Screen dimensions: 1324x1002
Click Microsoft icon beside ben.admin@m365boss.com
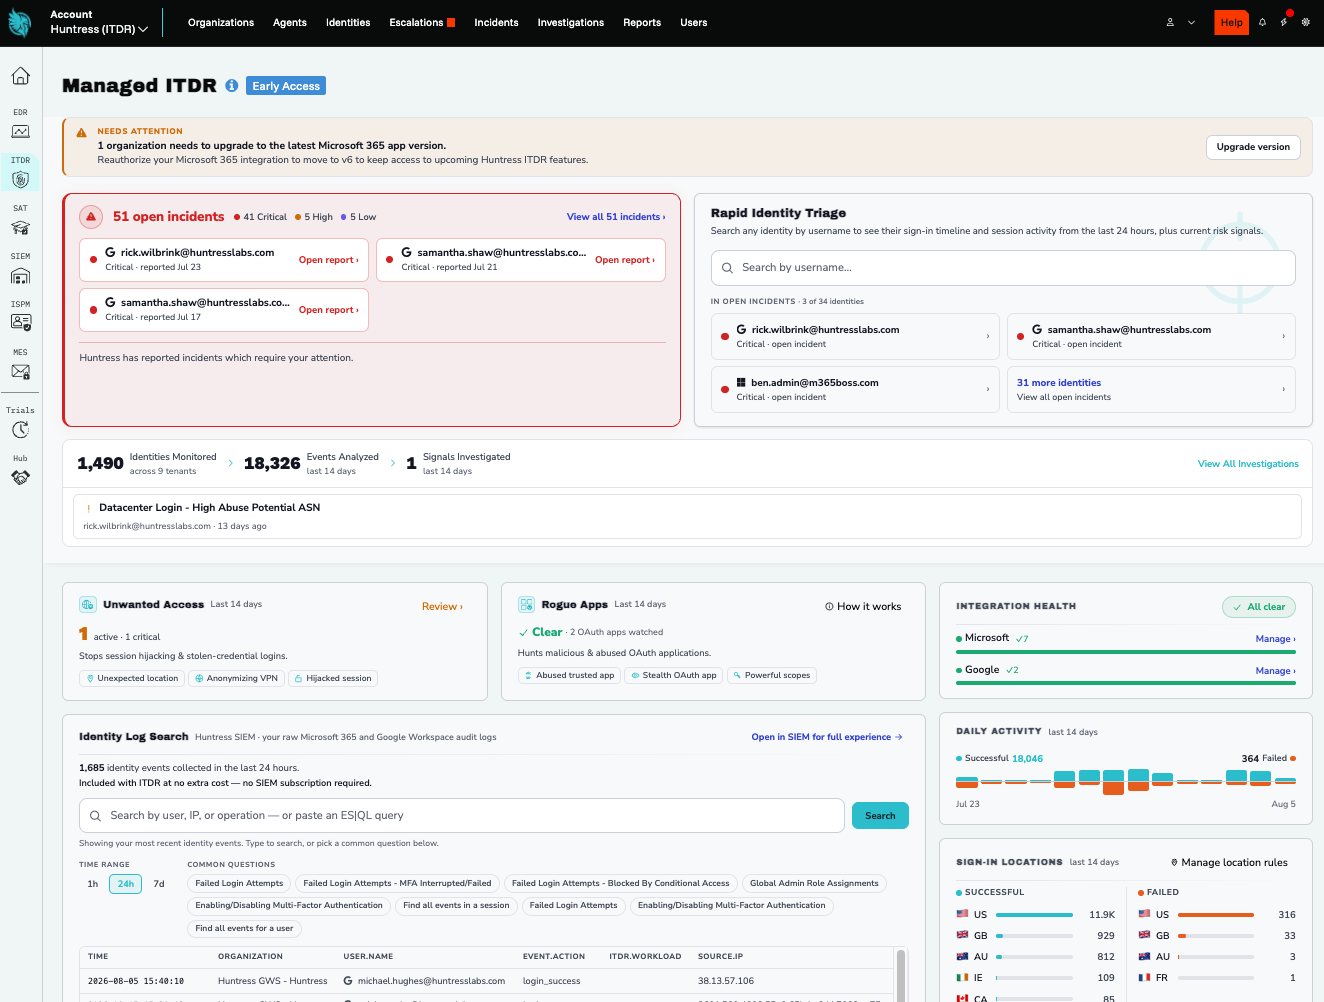[741, 382]
